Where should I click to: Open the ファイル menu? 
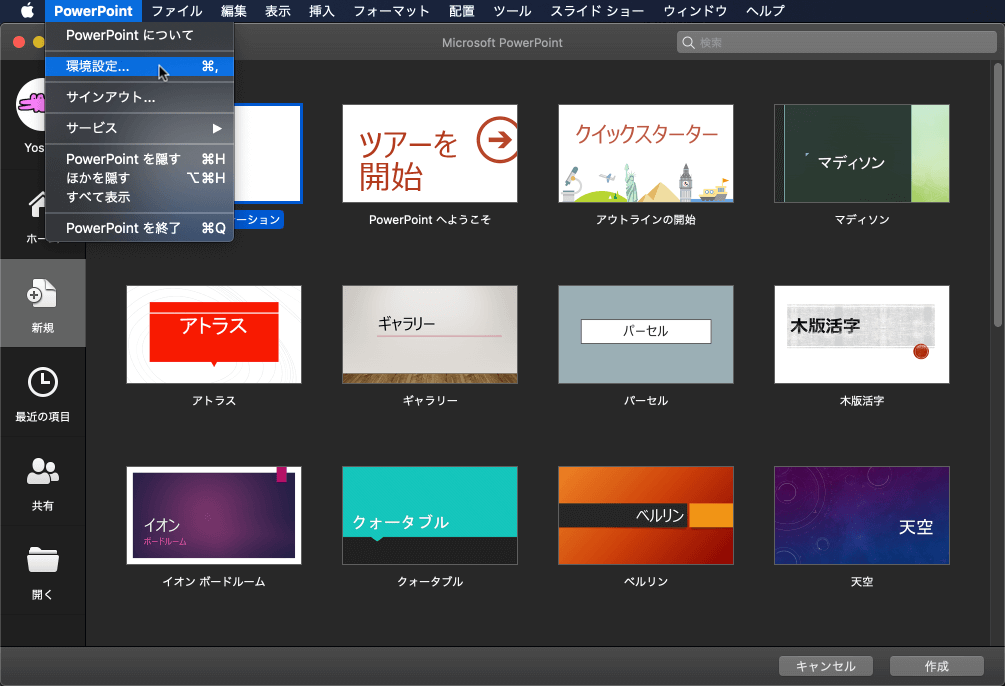[177, 11]
